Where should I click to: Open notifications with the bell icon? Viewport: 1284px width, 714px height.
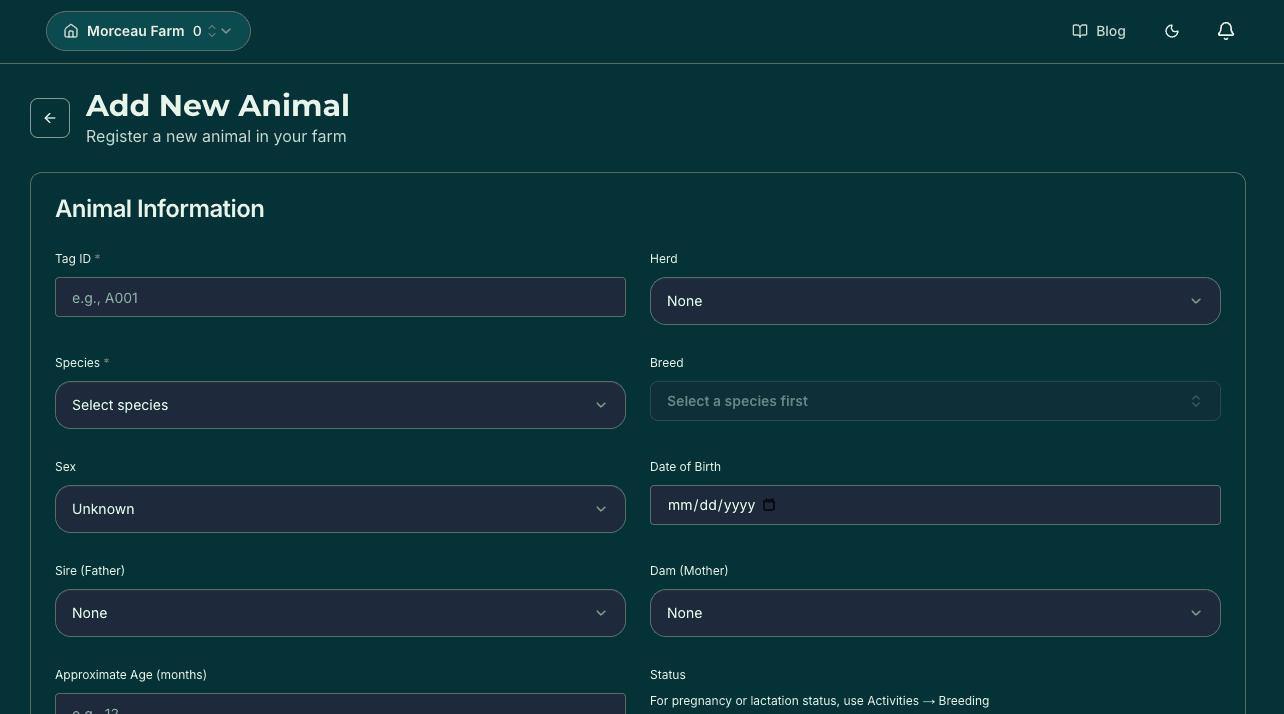click(x=1226, y=31)
